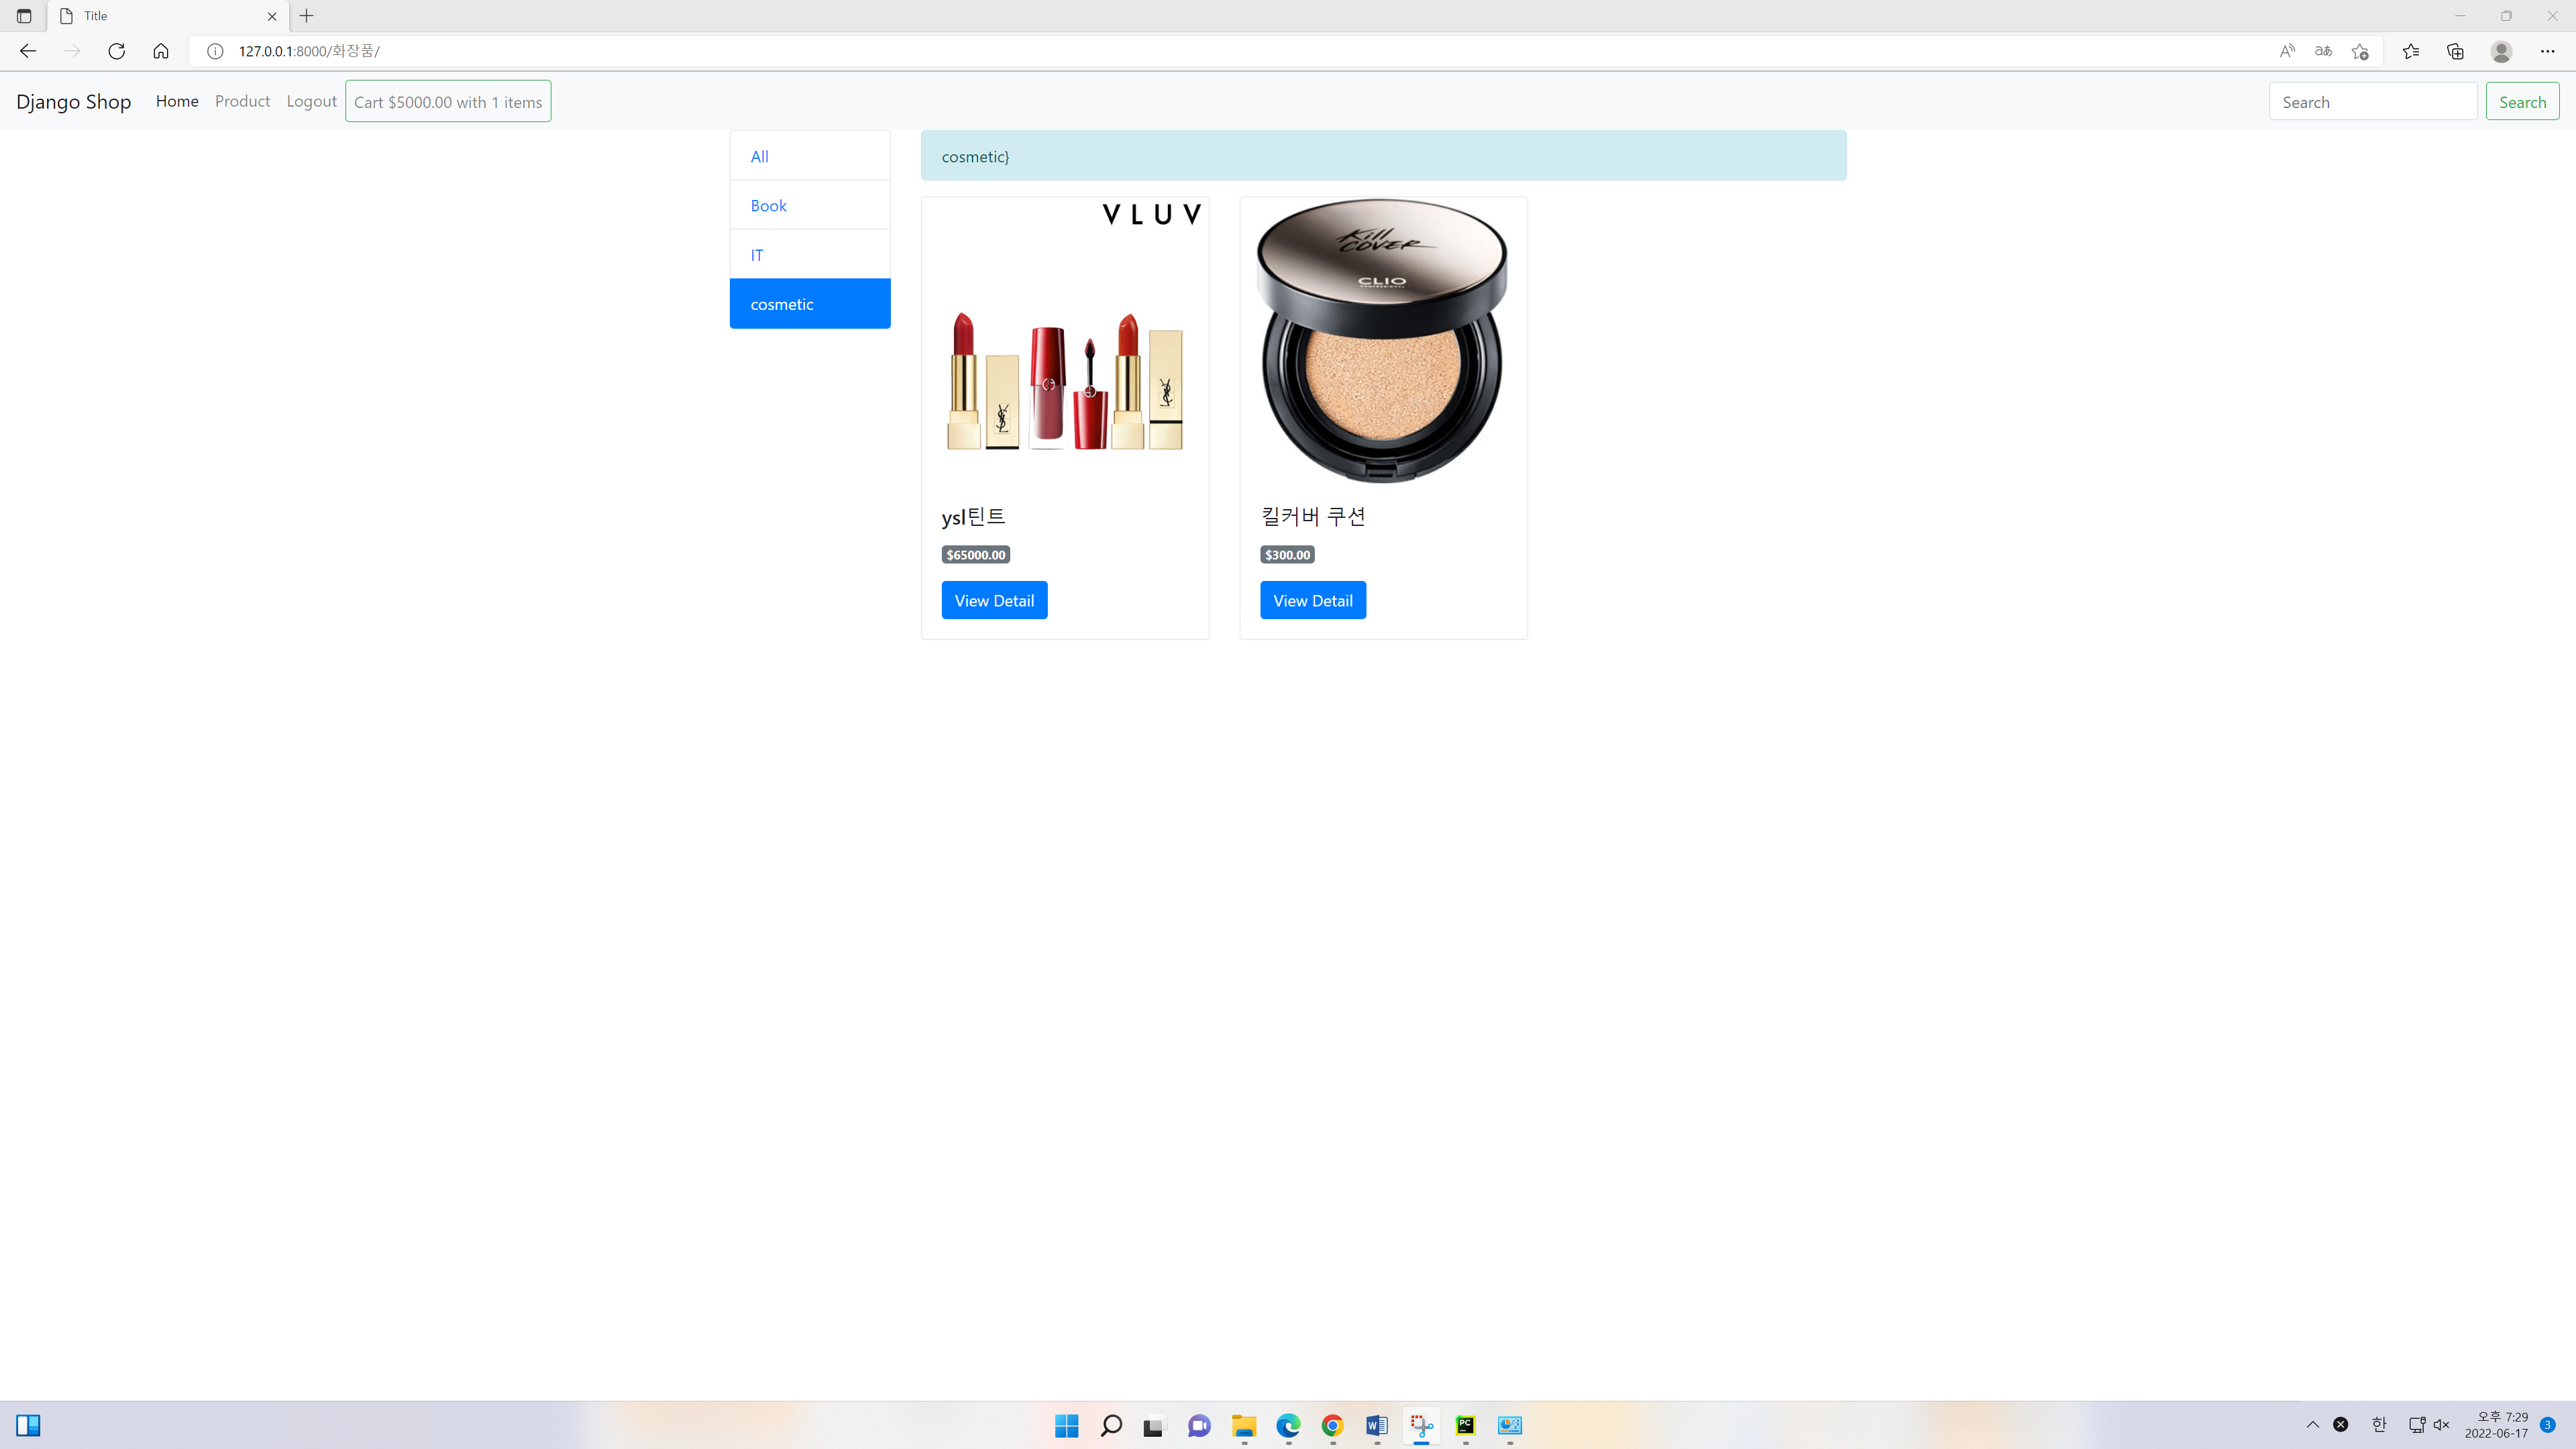Open the Favorites hub
Viewport: 2576px width, 1449px height.
[x=2410, y=50]
